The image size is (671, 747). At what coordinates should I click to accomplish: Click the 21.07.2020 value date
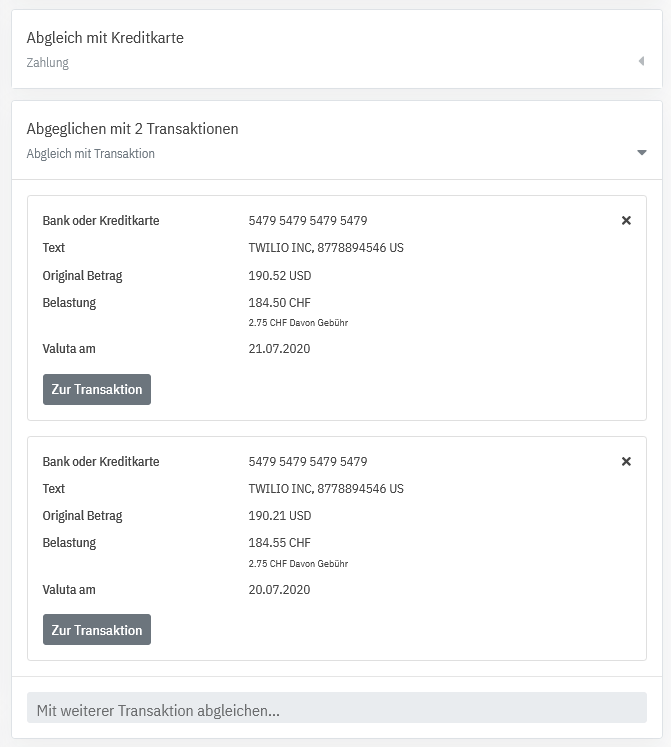tap(279, 349)
